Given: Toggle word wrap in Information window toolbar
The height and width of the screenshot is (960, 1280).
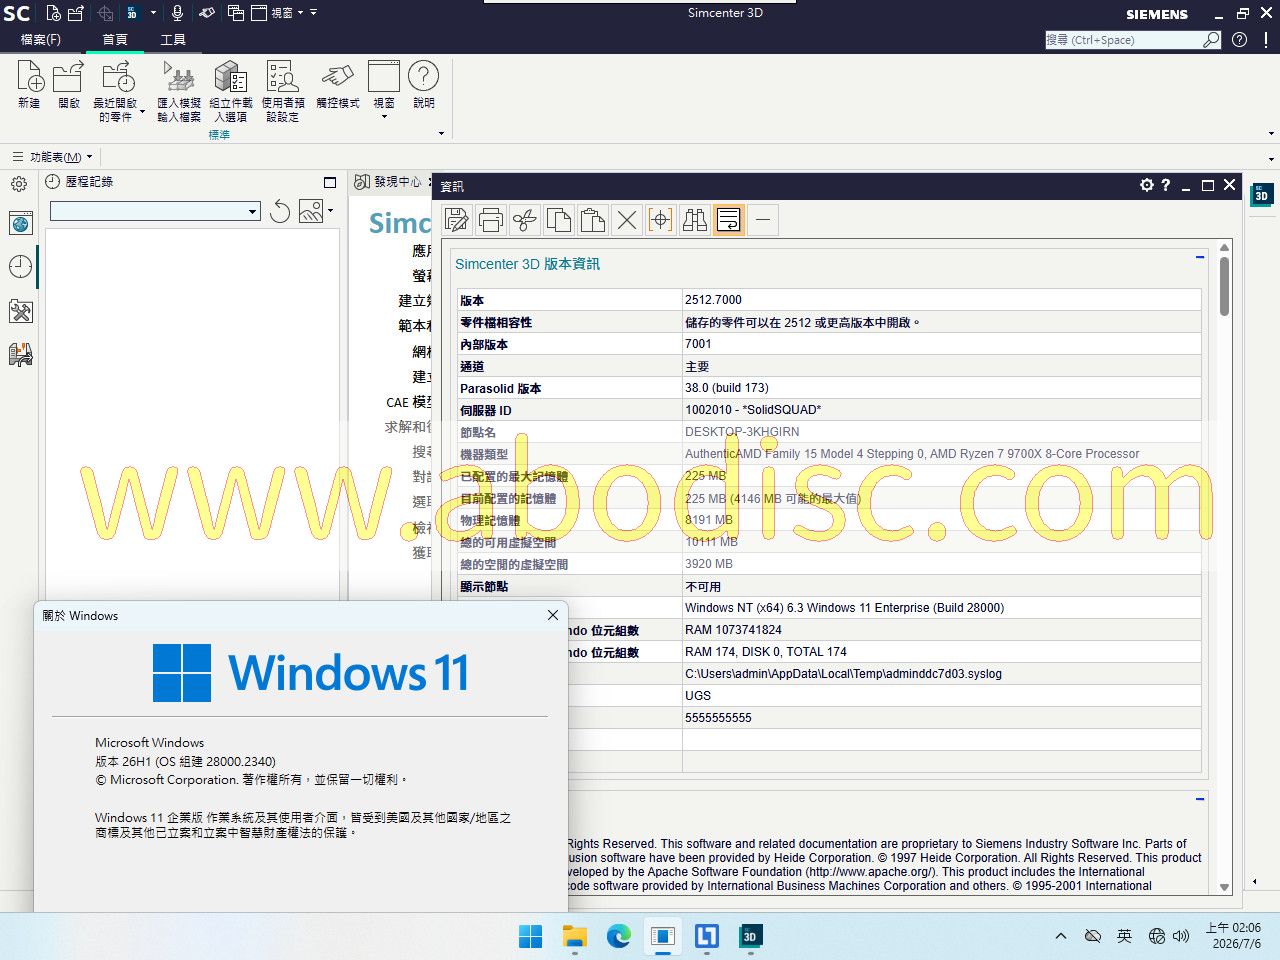Looking at the screenshot, I should pos(729,220).
